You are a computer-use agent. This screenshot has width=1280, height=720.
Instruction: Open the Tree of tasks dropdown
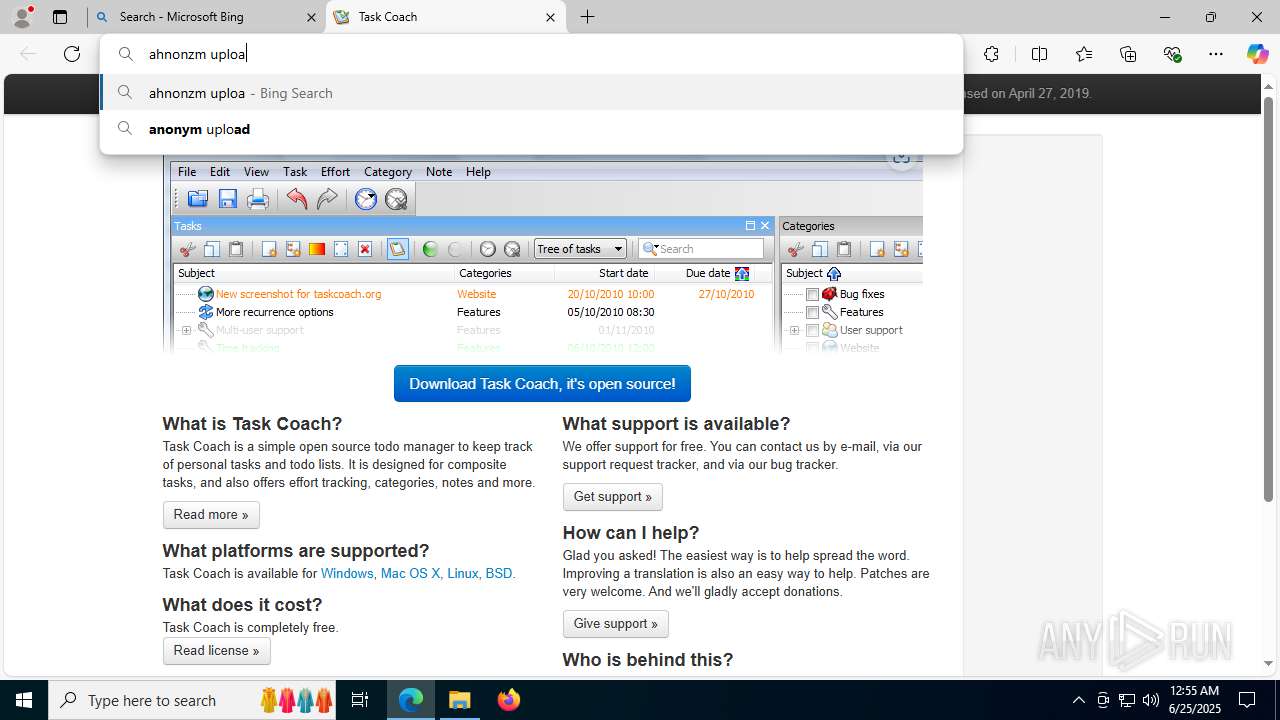pyautogui.click(x=580, y=249)
